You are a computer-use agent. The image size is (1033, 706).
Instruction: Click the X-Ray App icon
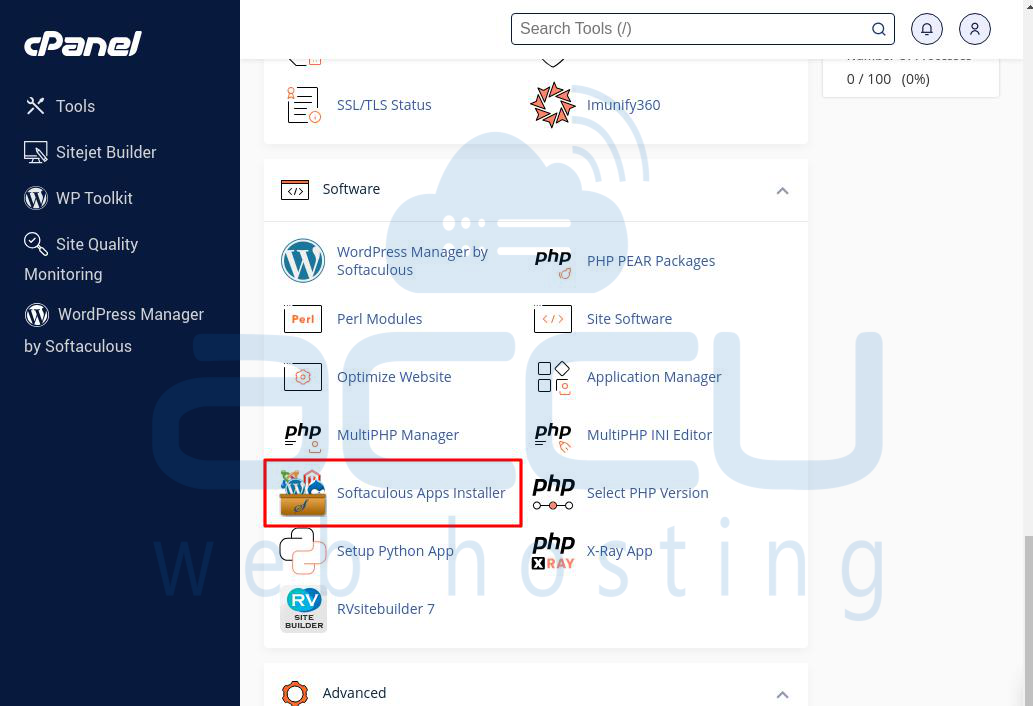553,551
